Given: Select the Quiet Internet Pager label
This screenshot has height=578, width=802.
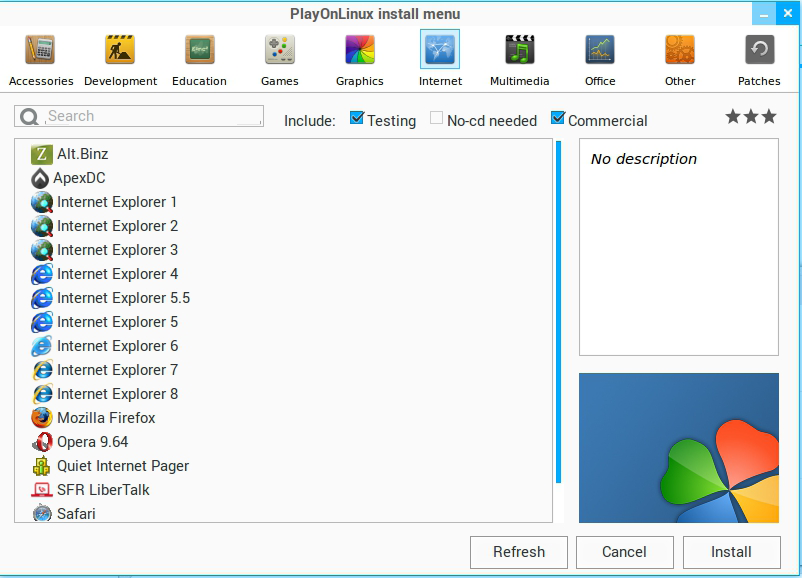Looking at the screenshot, I should pyautogui.click(x=123, y=466).
